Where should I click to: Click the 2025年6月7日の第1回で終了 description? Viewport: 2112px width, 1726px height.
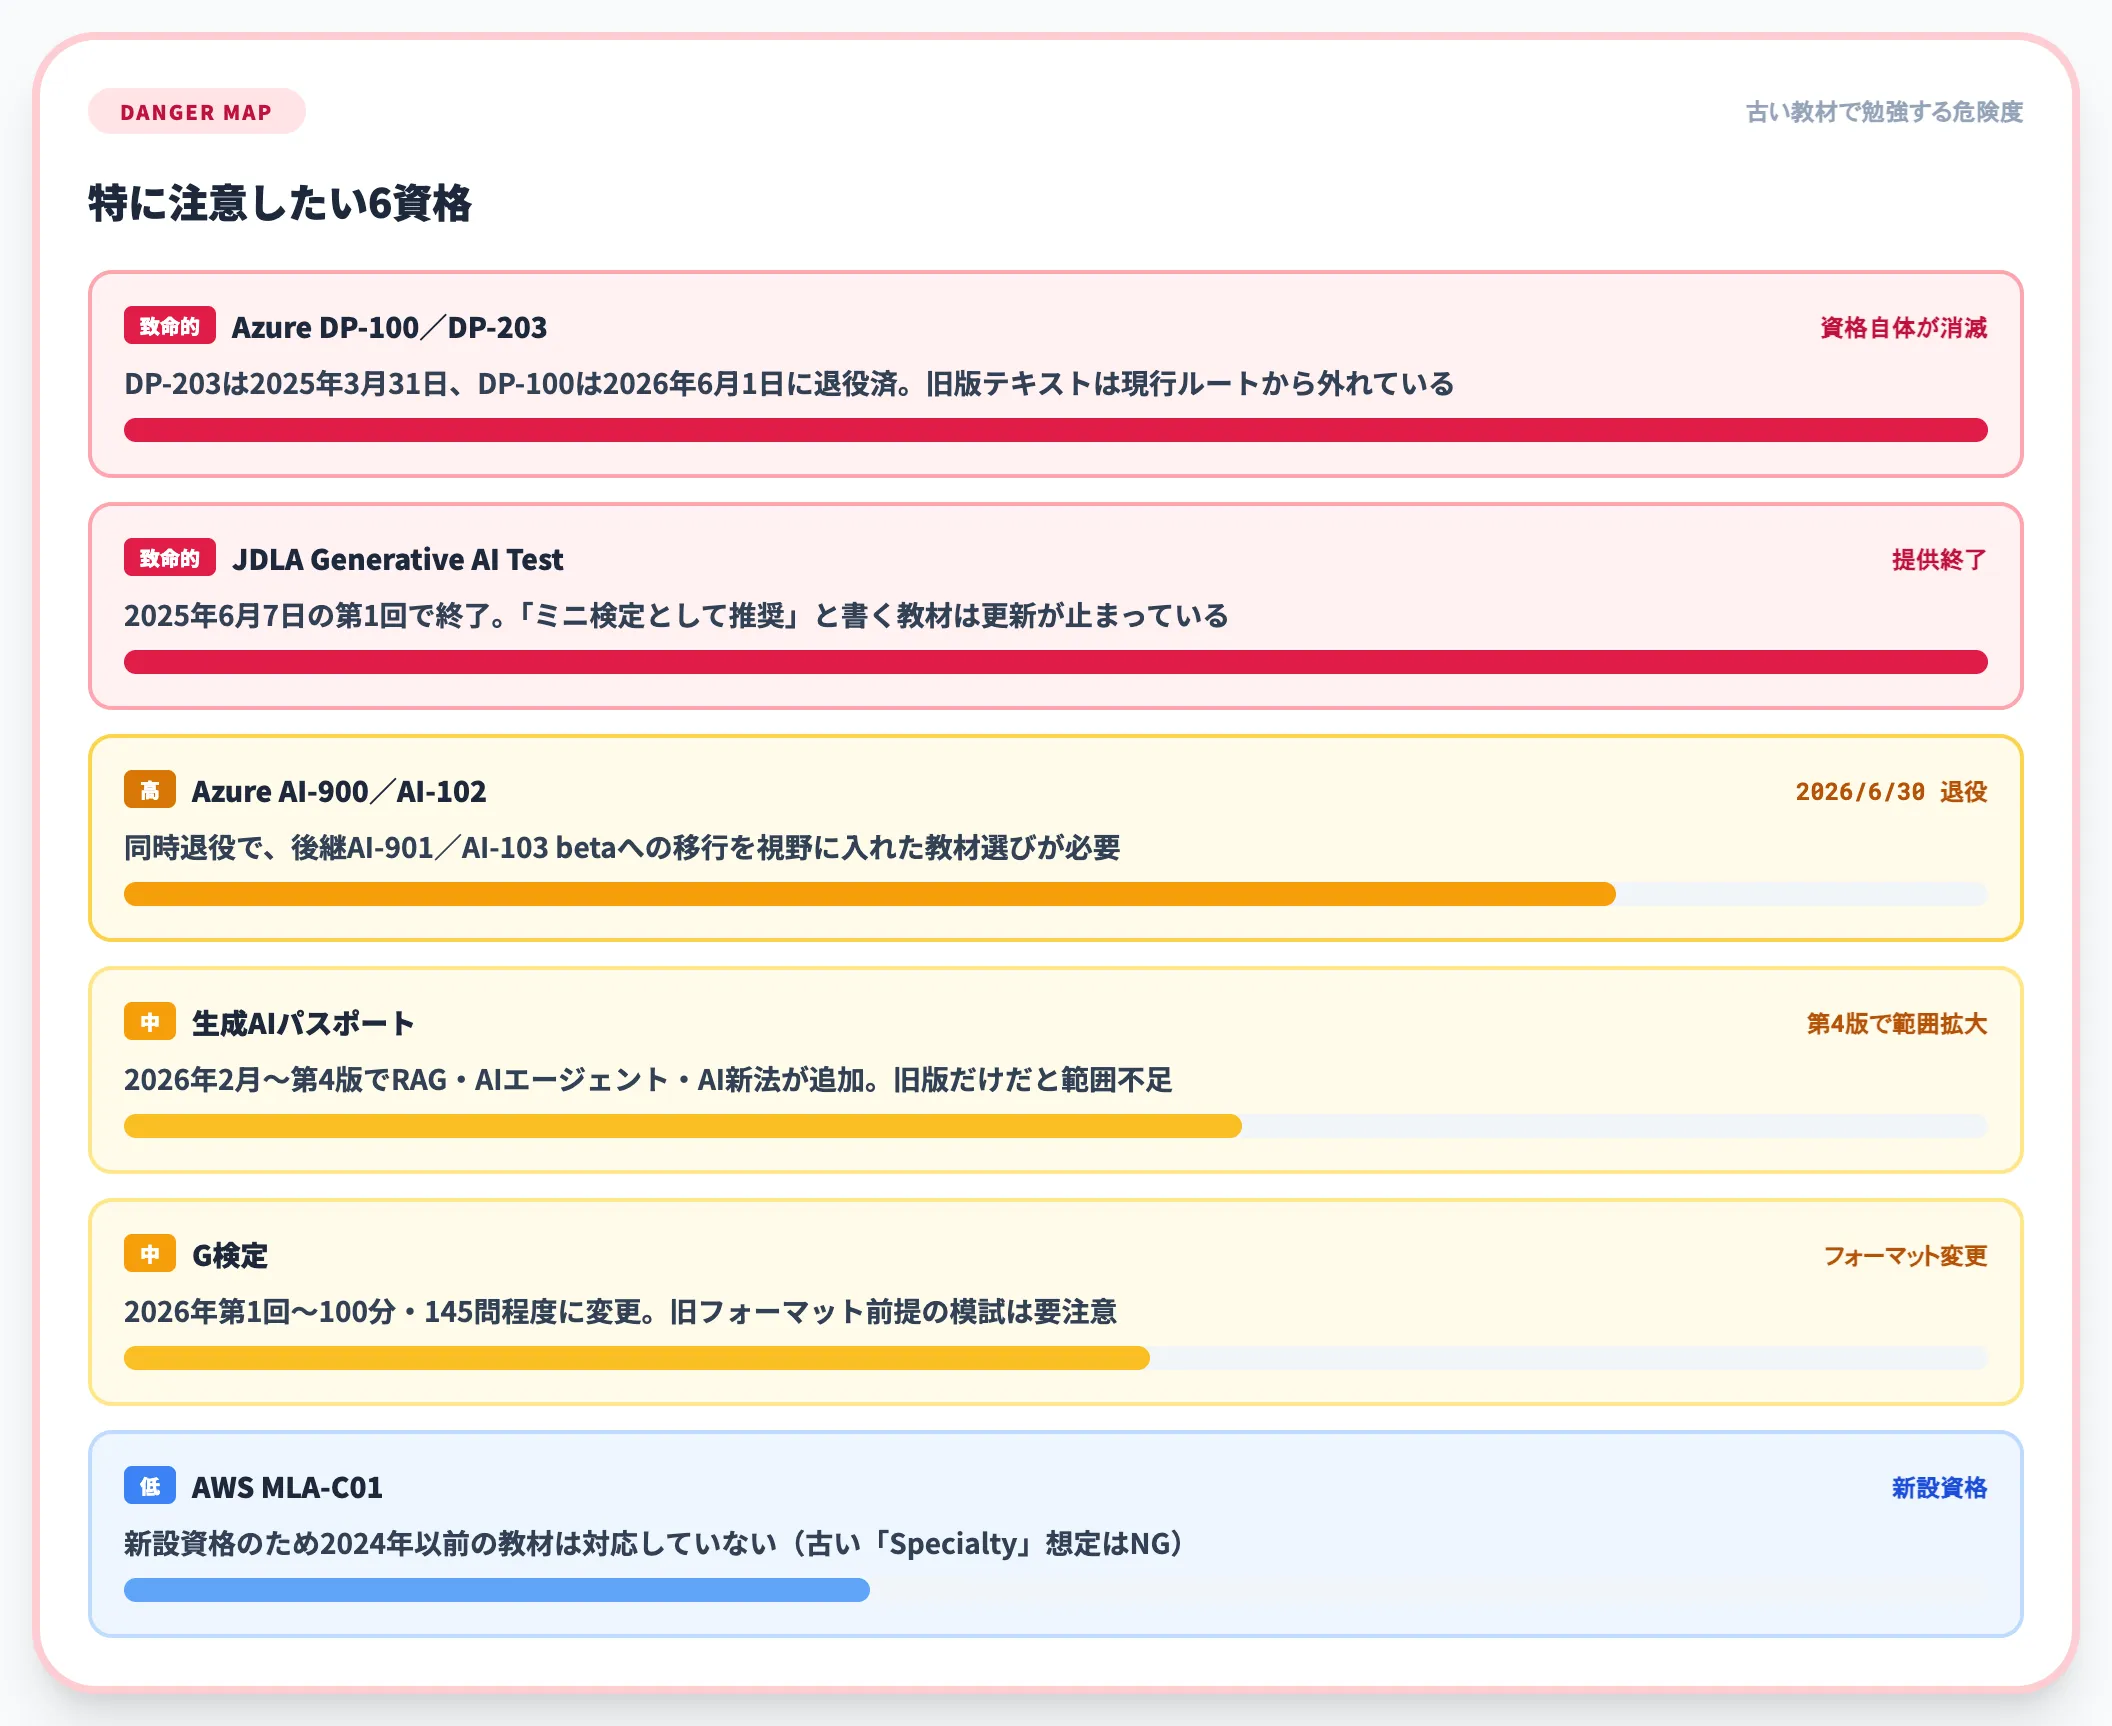click(676, 615)
